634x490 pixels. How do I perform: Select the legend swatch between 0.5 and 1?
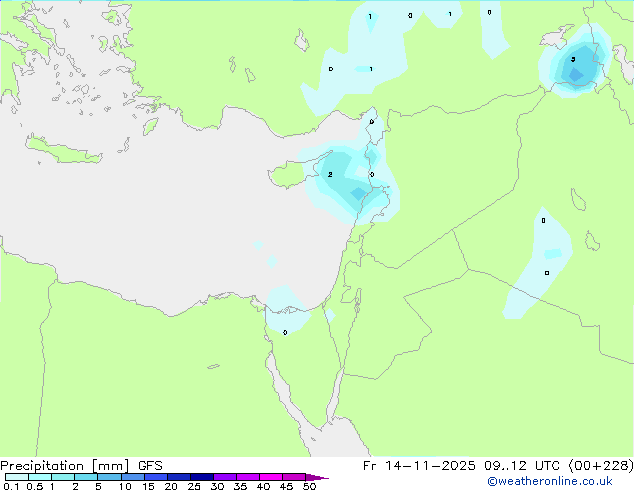pyautogui.click(x=40, y=477)
